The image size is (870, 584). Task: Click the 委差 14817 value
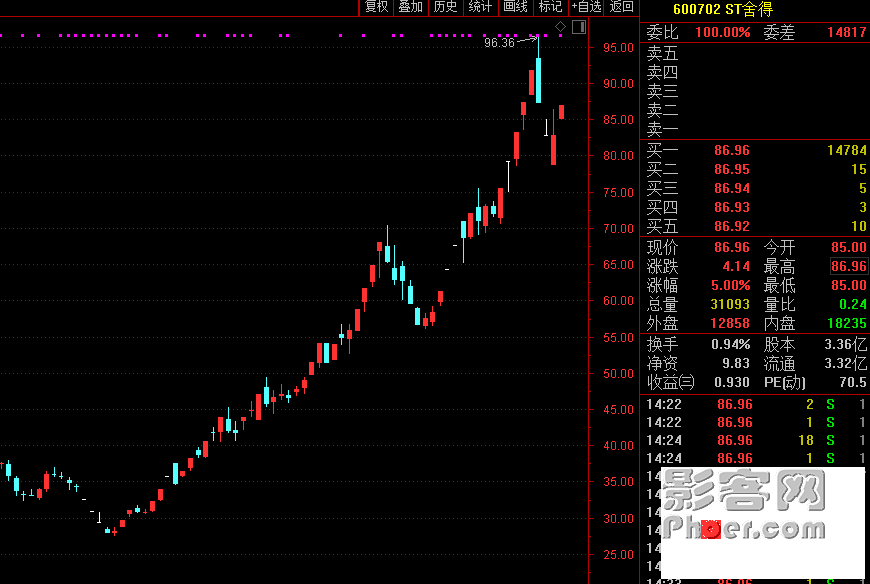pos(847,32)
